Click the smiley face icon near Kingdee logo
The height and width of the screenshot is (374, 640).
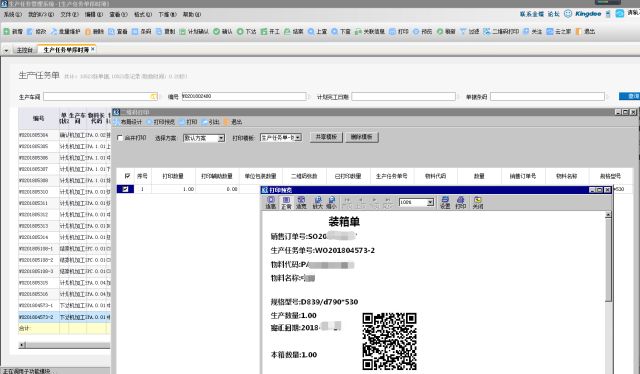(x=568, y=13)
